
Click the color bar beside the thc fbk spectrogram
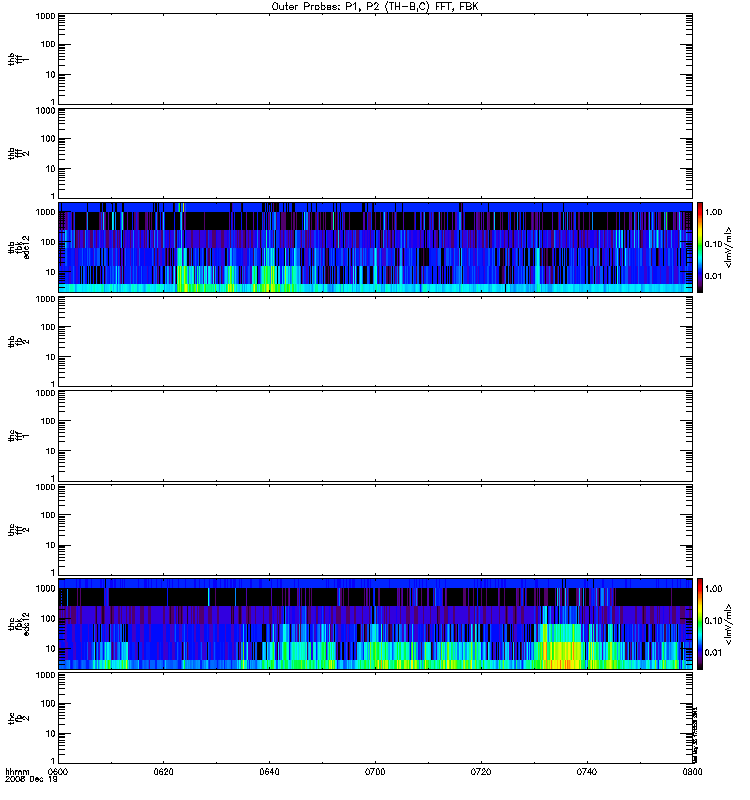(x=700, y=624)
